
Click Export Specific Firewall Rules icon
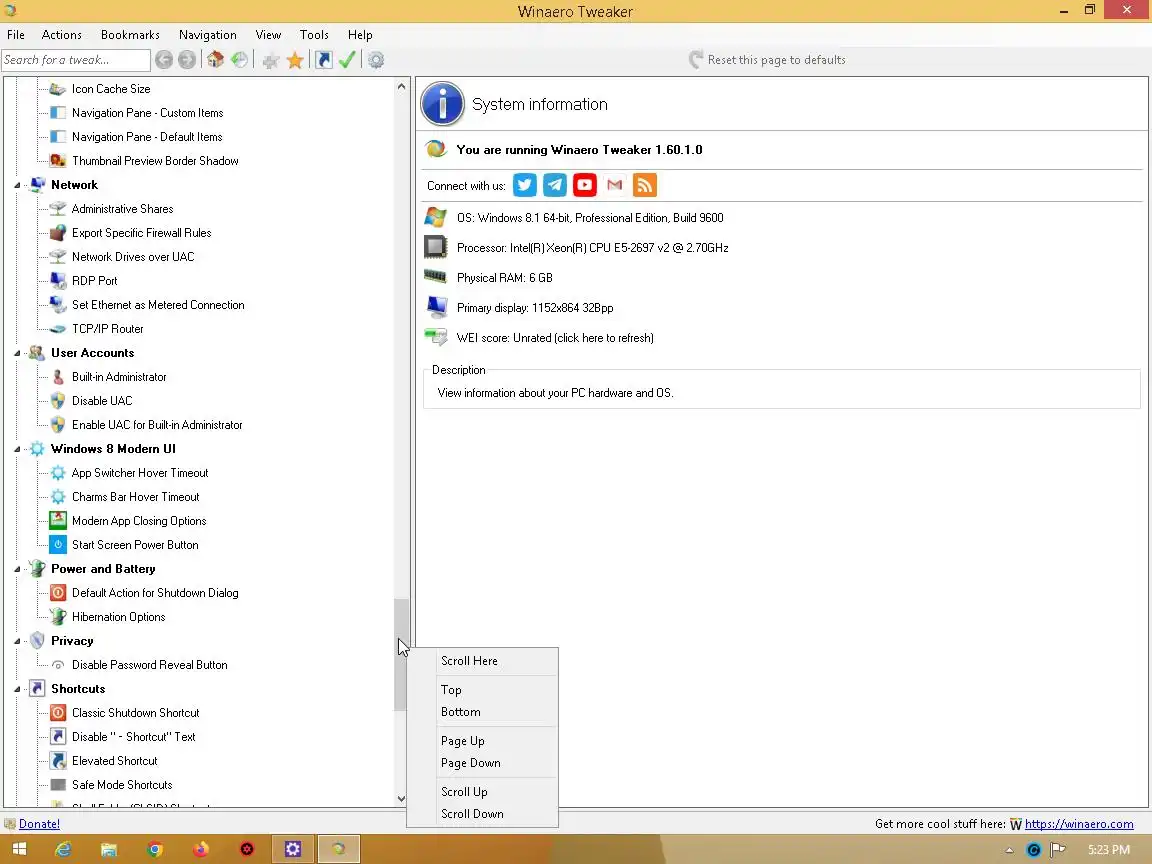[58, 233]
